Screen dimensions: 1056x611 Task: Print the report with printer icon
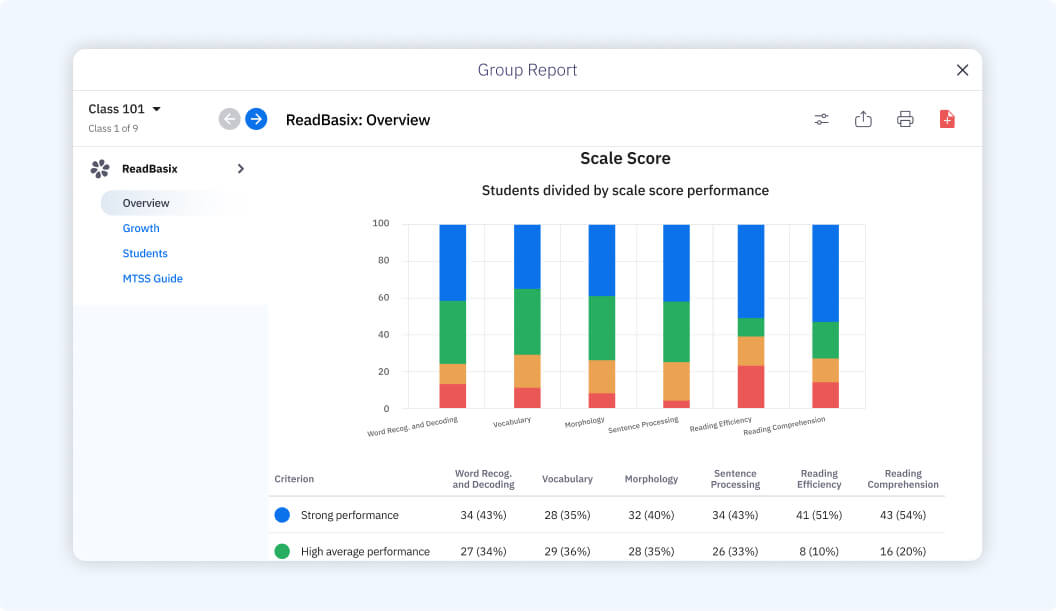coord(905,119)
